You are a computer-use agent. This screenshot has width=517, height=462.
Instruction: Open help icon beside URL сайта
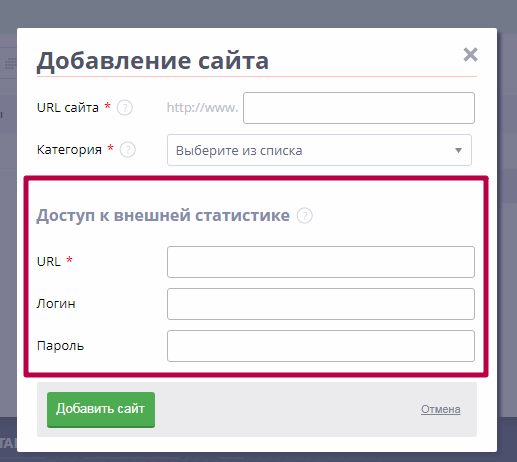pyautogui.click(x=125, y=108)
